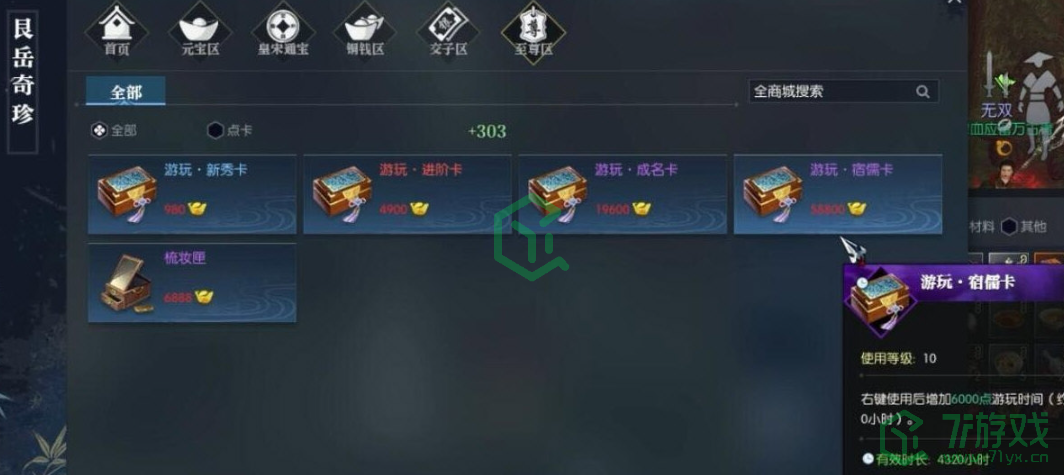This screenshot has height=475, width=1064.
Task: Go to the 铜钱区 section icon
Action: (364, 32)
